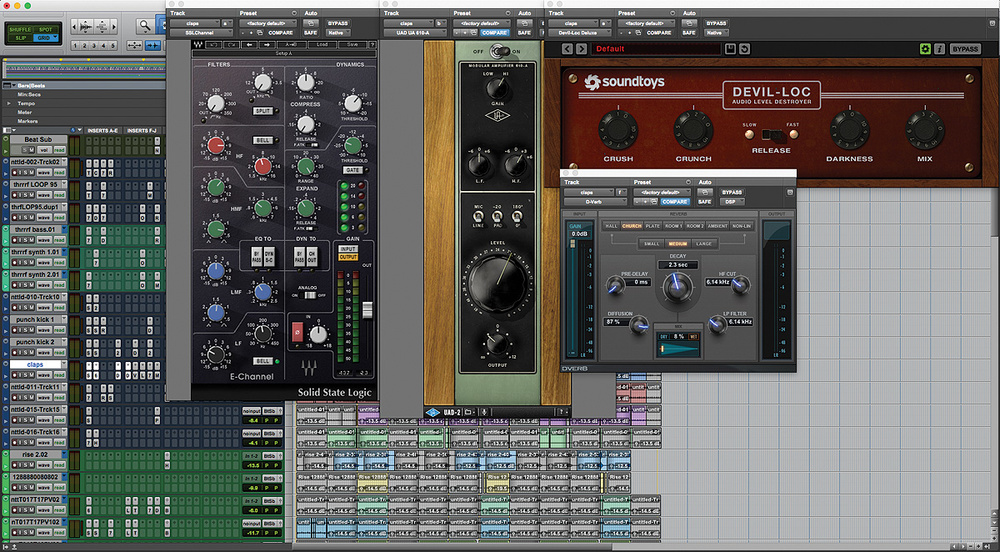Viewport: 1000px width, 552px height.
Task: Revert Devil-Loc preset with circular arrow icon
Action: click(744, 49)
